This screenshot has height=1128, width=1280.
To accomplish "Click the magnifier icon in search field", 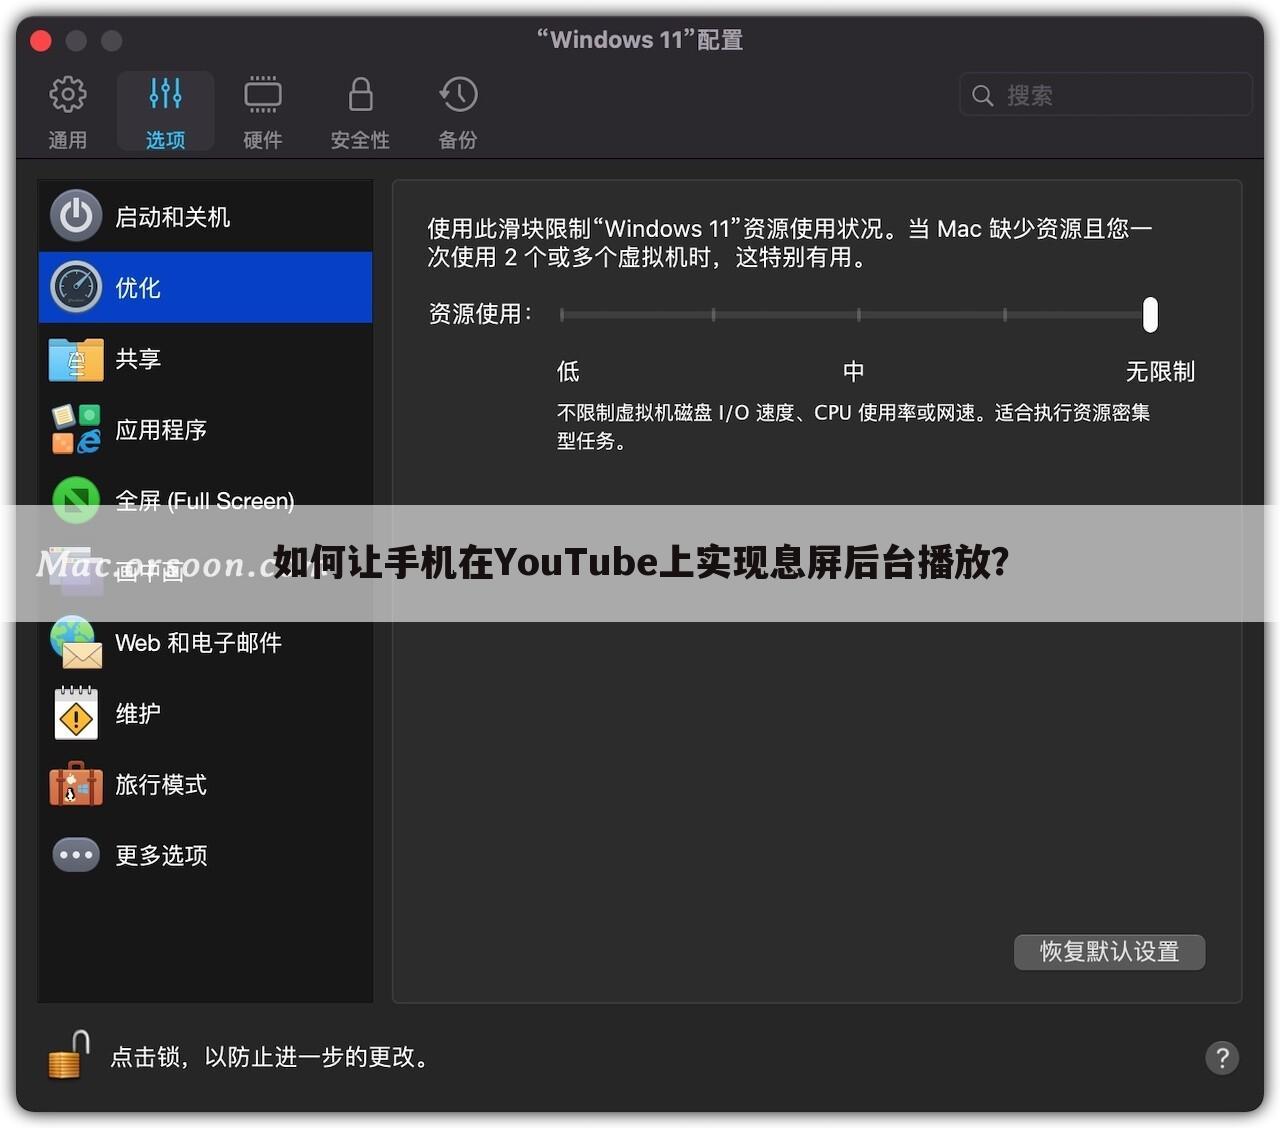I will coord(983,95).
